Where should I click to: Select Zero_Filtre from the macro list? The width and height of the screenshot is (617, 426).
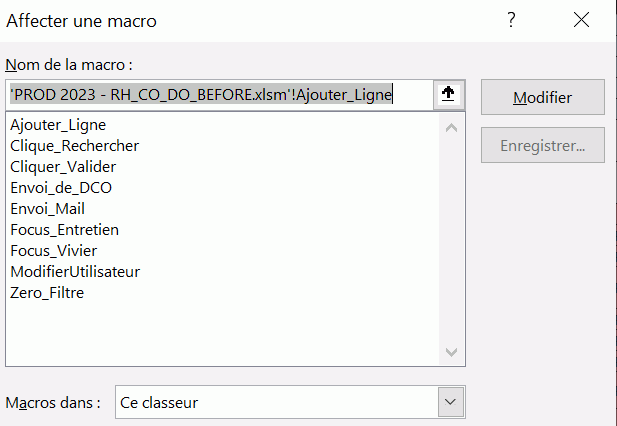tap(47, 293)
